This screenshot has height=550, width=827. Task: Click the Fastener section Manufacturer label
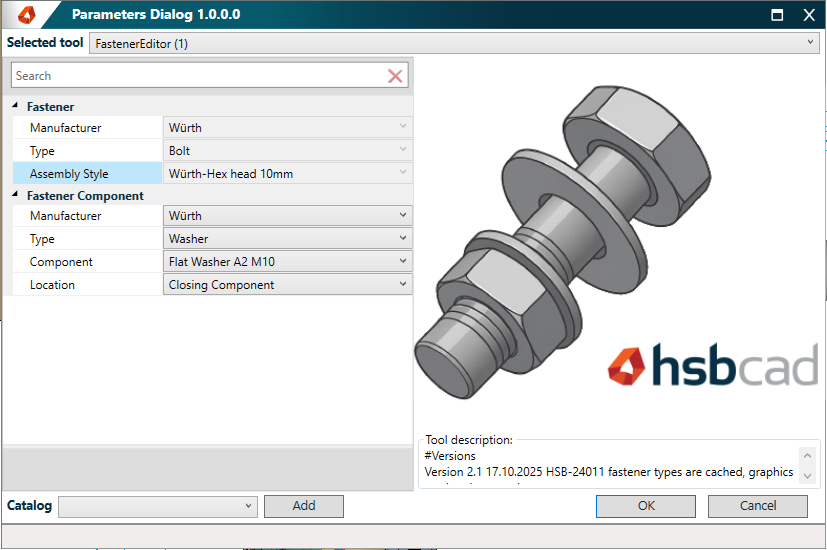(x=65, y=128)
